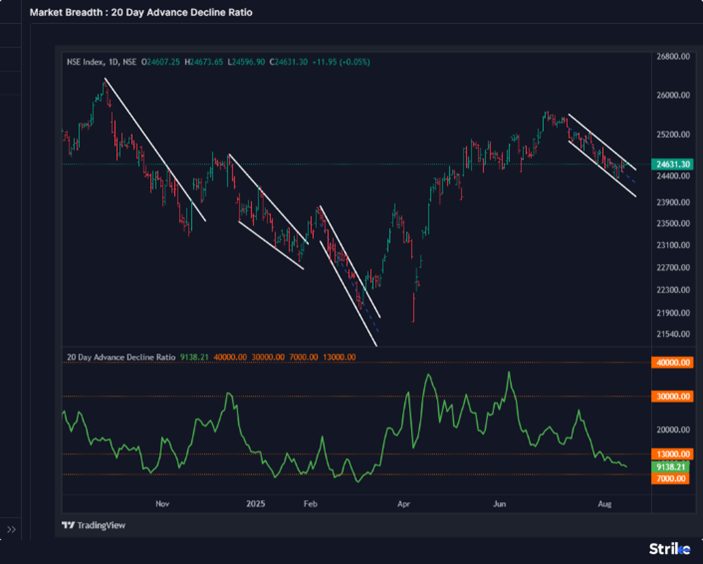Click the current price tag 24631.30
Viewport: 703px width, 564px height.
point(671,164)
